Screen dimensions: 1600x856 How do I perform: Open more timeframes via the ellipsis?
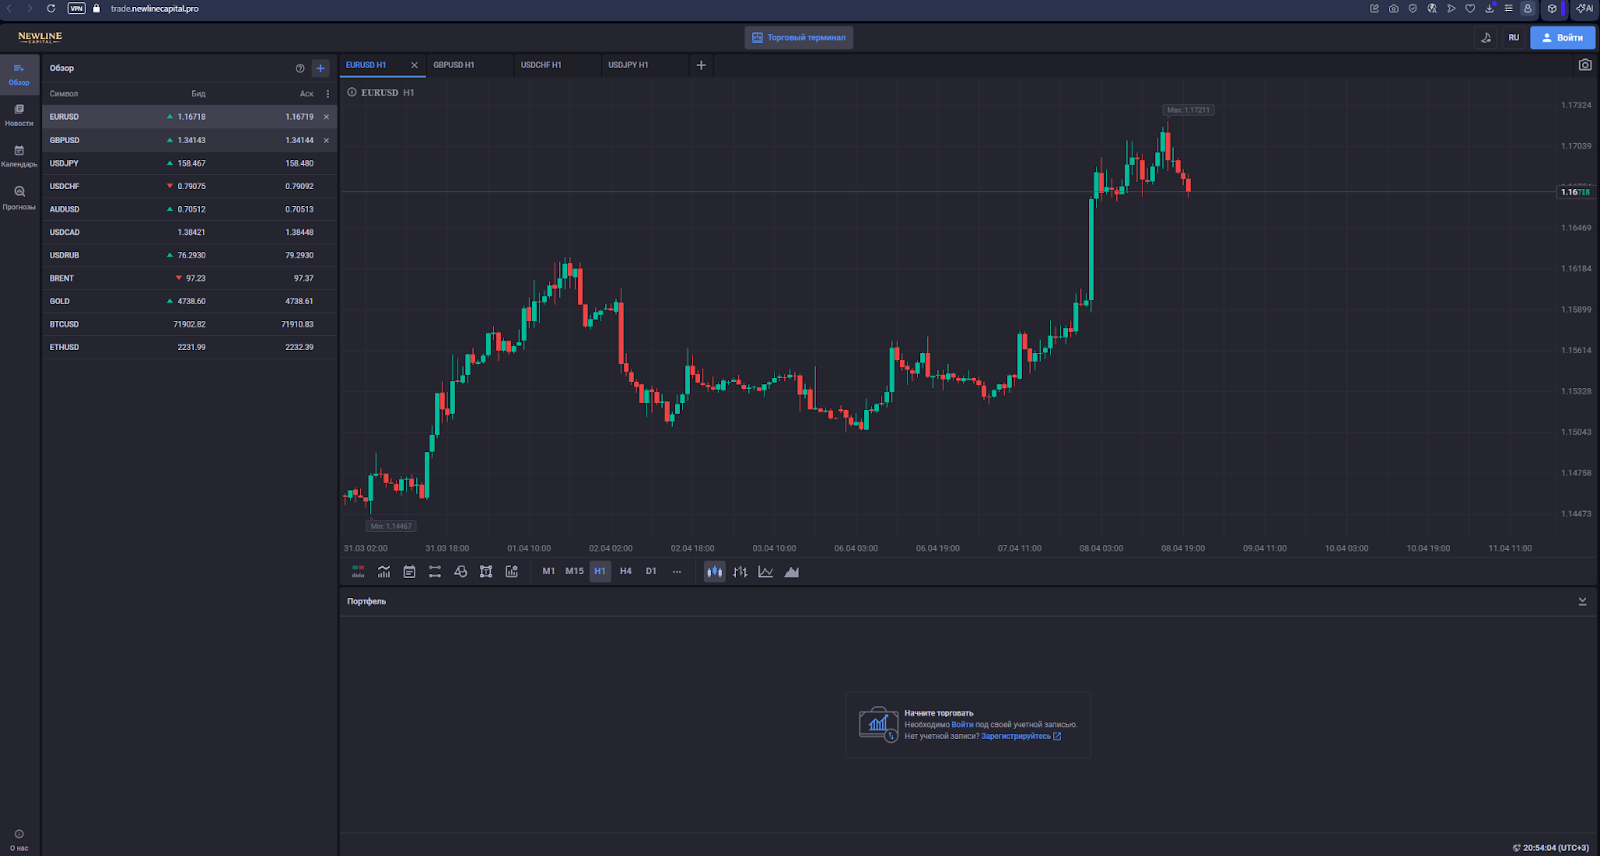tap(677, 572)
